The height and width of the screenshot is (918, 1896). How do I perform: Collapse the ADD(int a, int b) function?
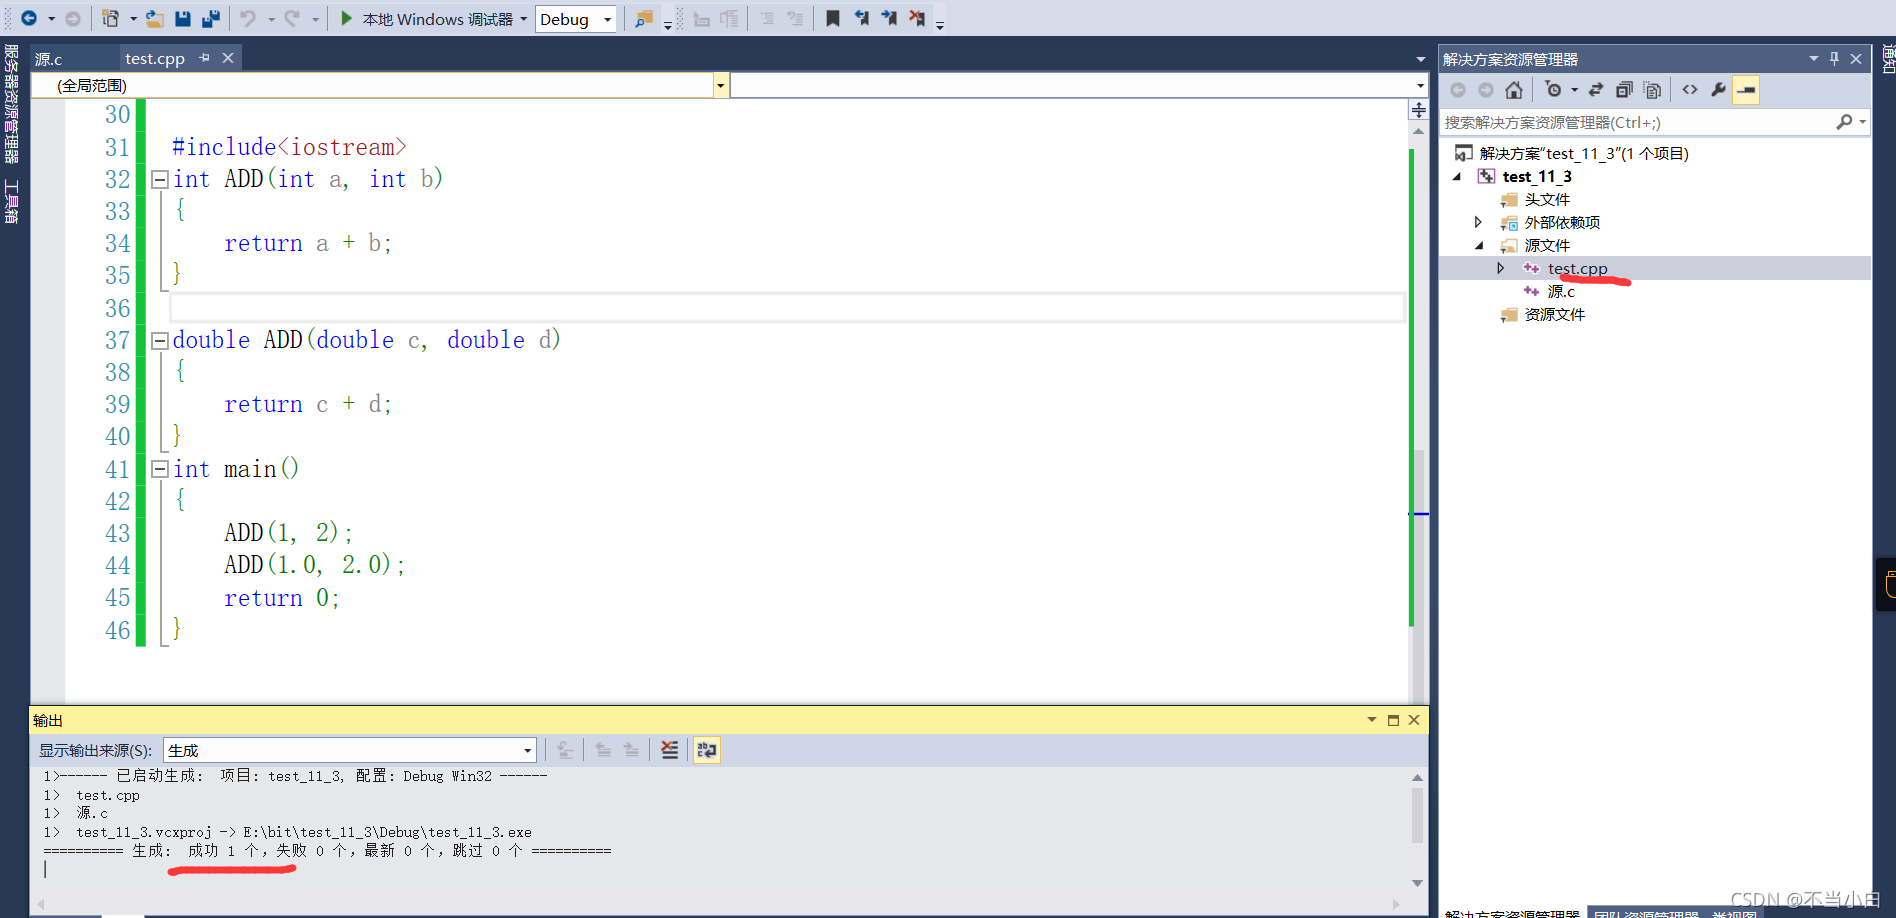point(159,179)
